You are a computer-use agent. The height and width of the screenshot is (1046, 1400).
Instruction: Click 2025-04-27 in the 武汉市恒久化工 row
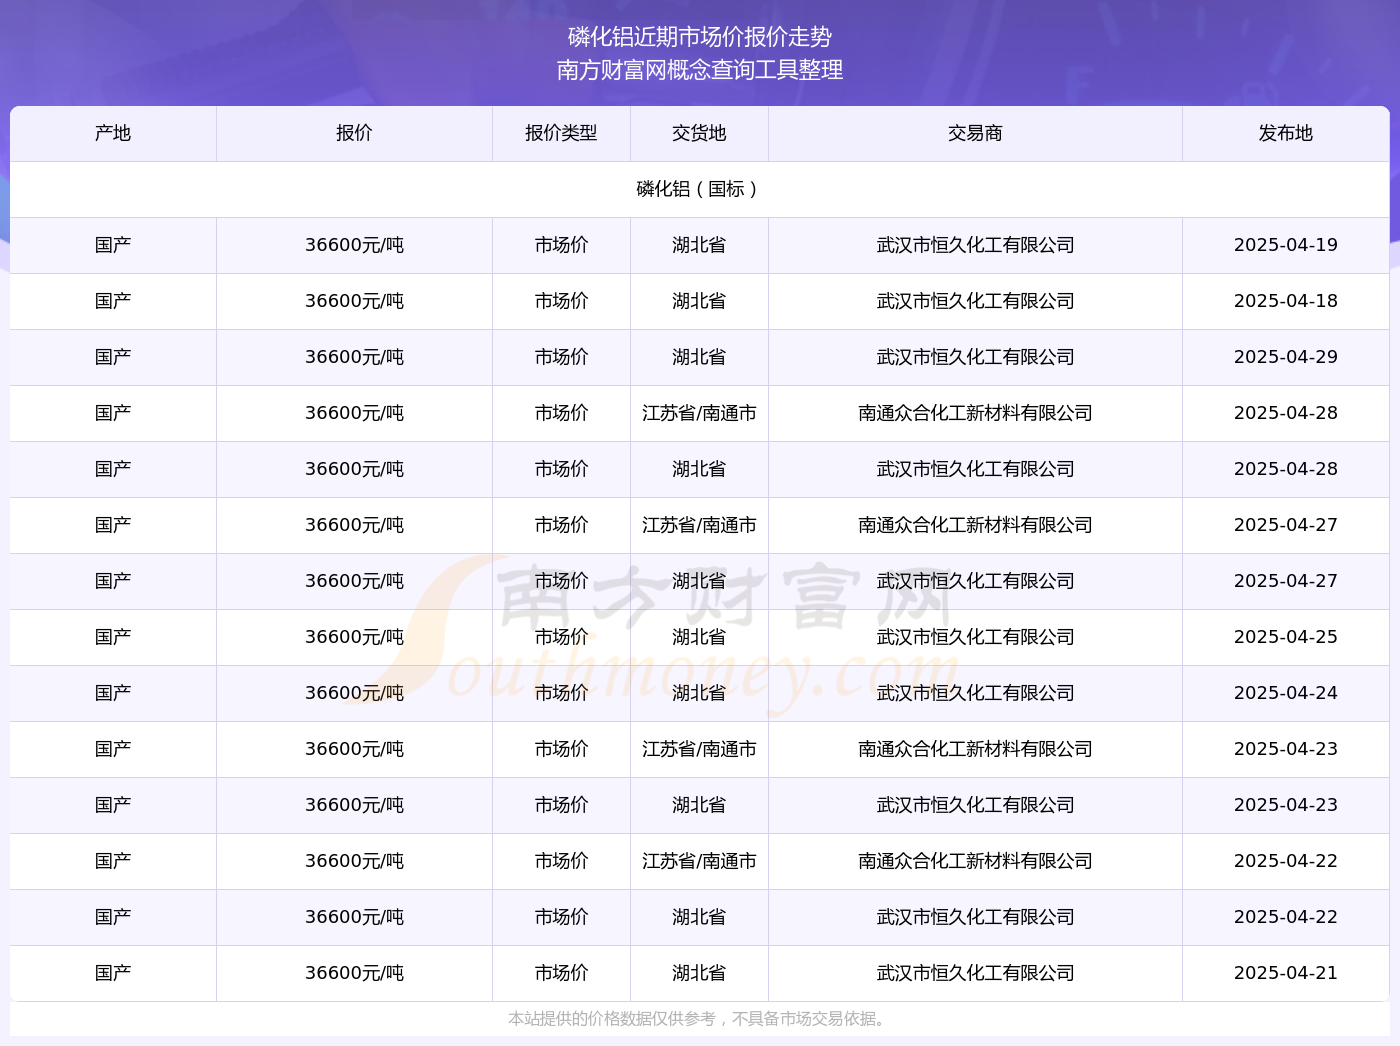point(1286,581)
